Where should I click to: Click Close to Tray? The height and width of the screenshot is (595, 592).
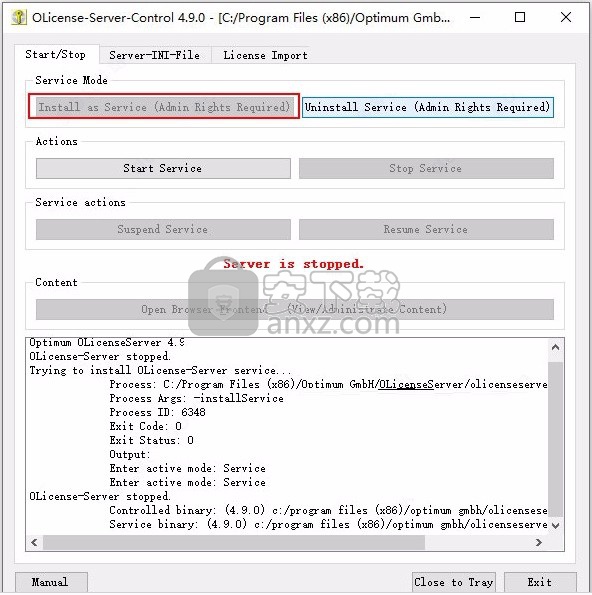(454, 582)
